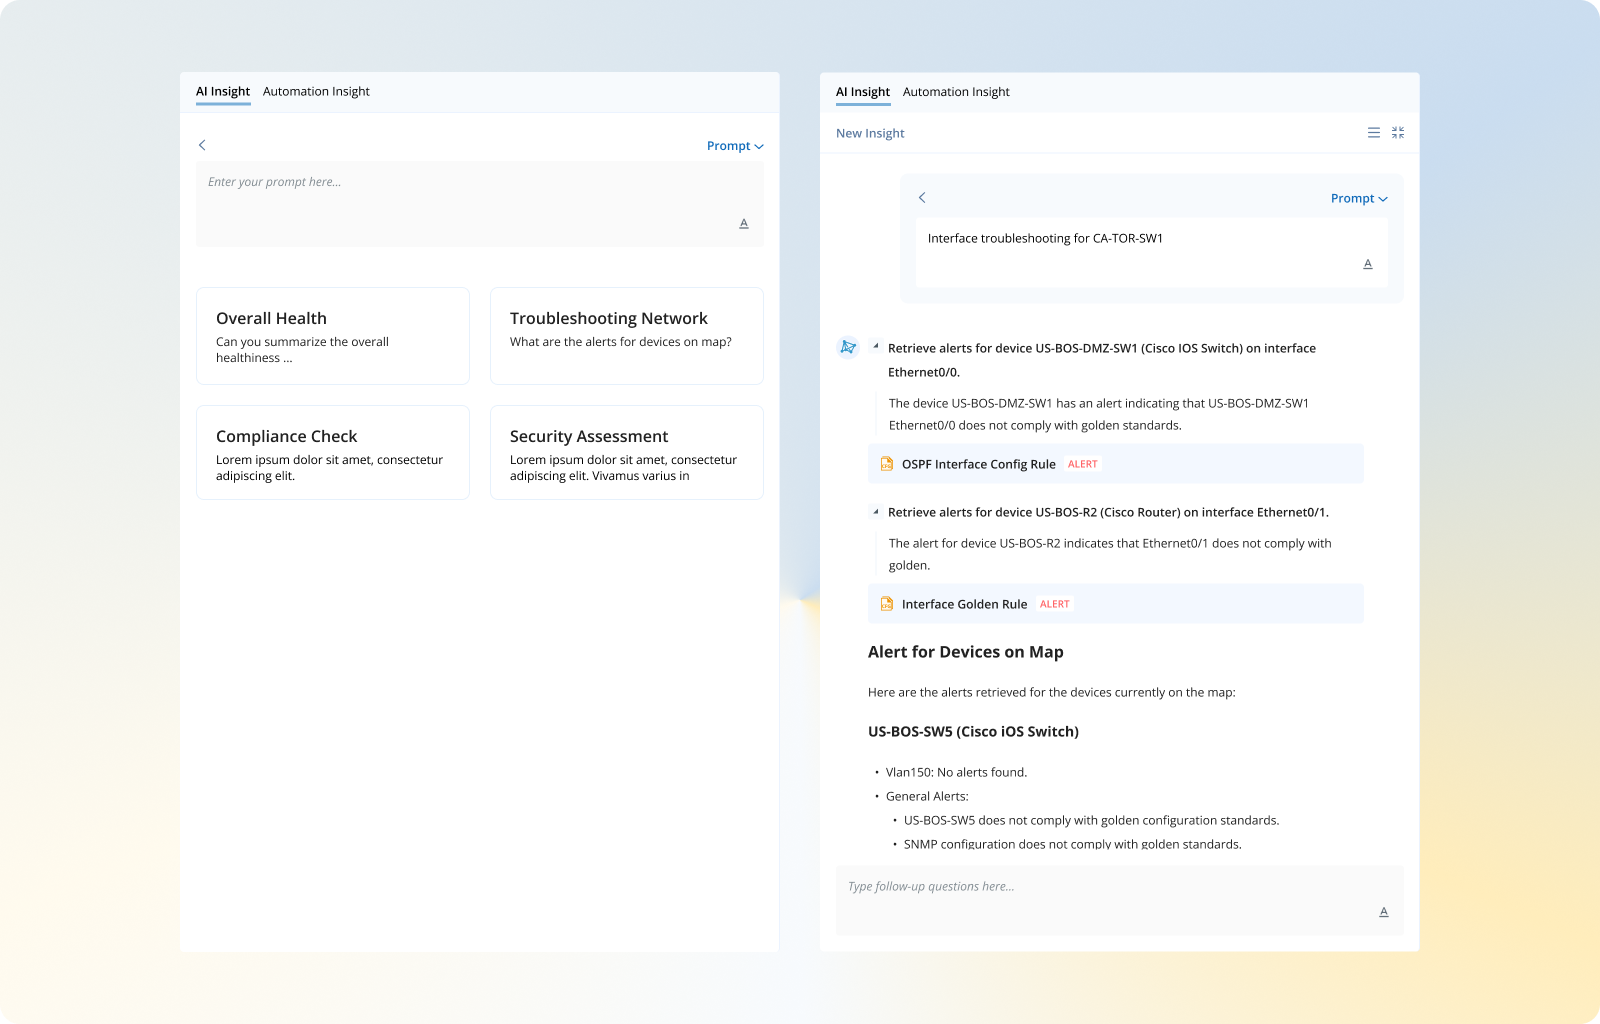Choose the Overall Health suggestion card

tap(333, 336)
